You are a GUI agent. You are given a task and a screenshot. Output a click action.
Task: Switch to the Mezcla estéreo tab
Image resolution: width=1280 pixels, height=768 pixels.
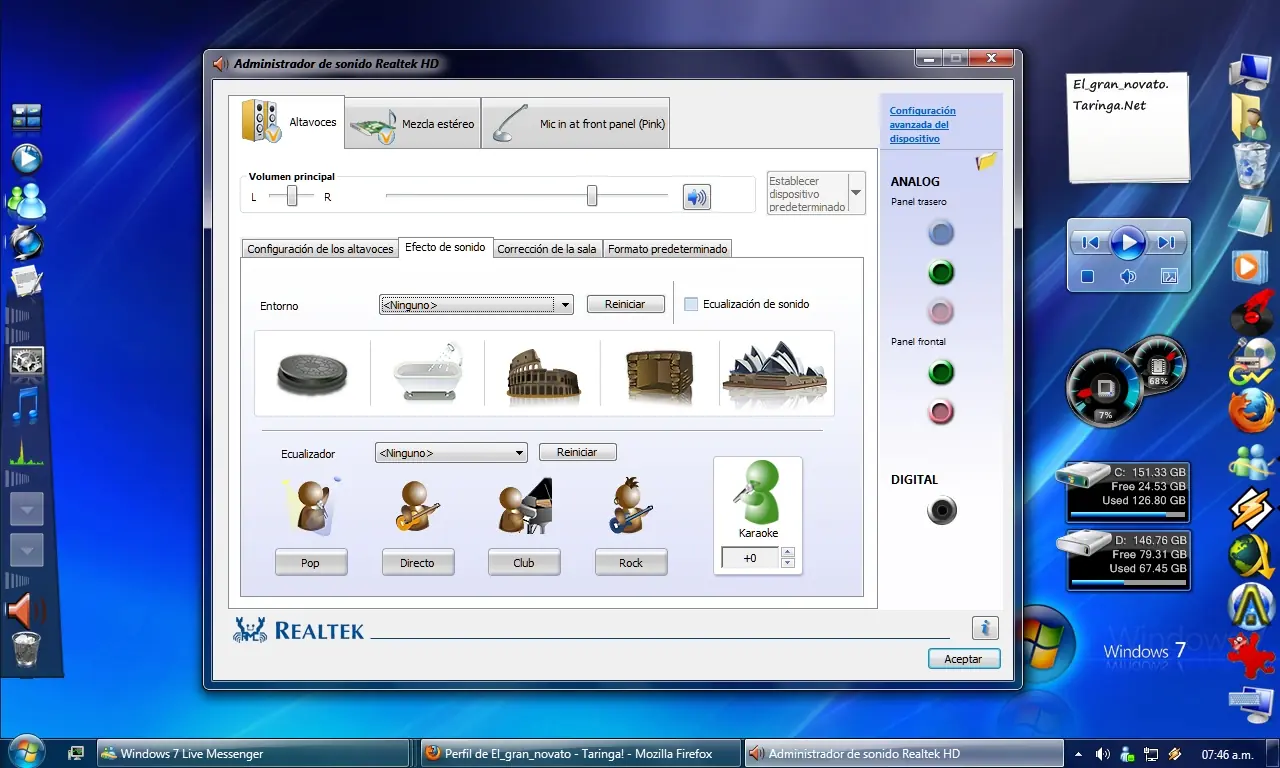(412, 124)
